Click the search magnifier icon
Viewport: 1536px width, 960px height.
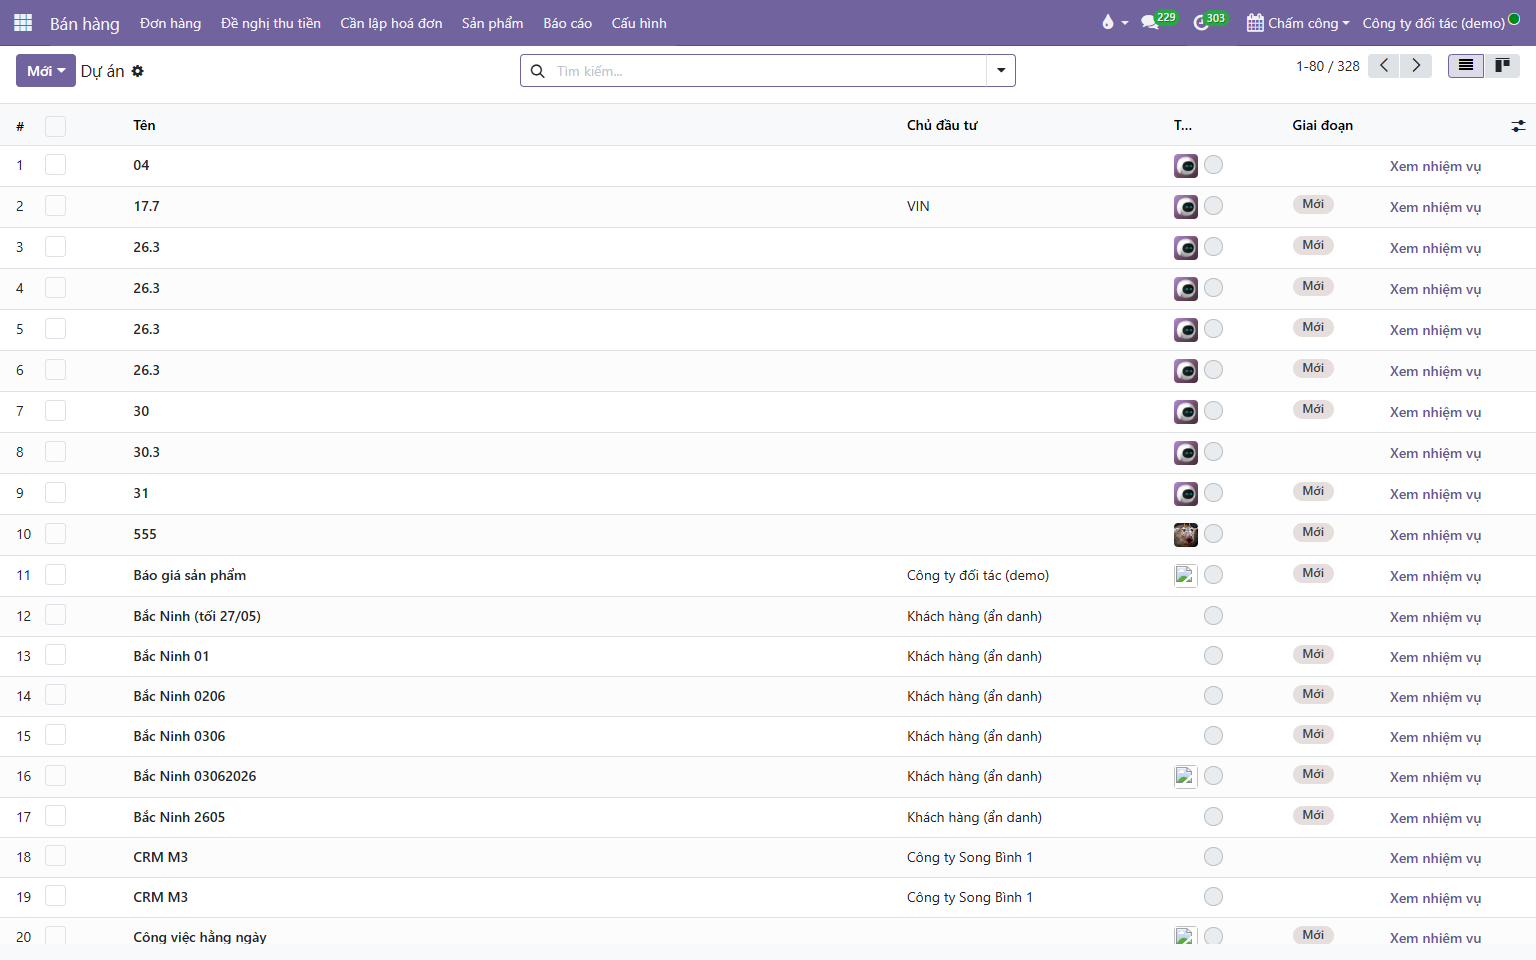click(x=538, y=71)
